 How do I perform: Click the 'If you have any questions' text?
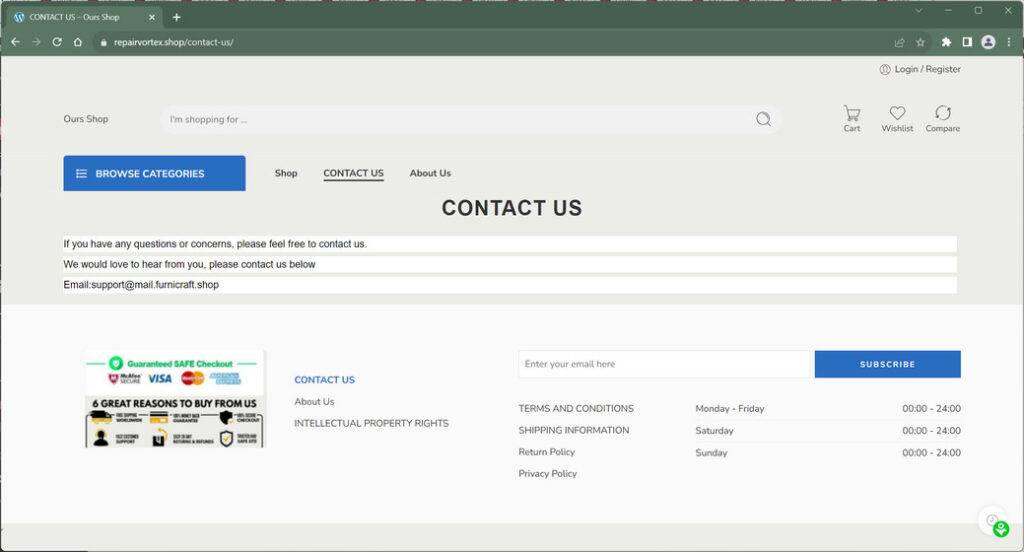click(216, 244)
